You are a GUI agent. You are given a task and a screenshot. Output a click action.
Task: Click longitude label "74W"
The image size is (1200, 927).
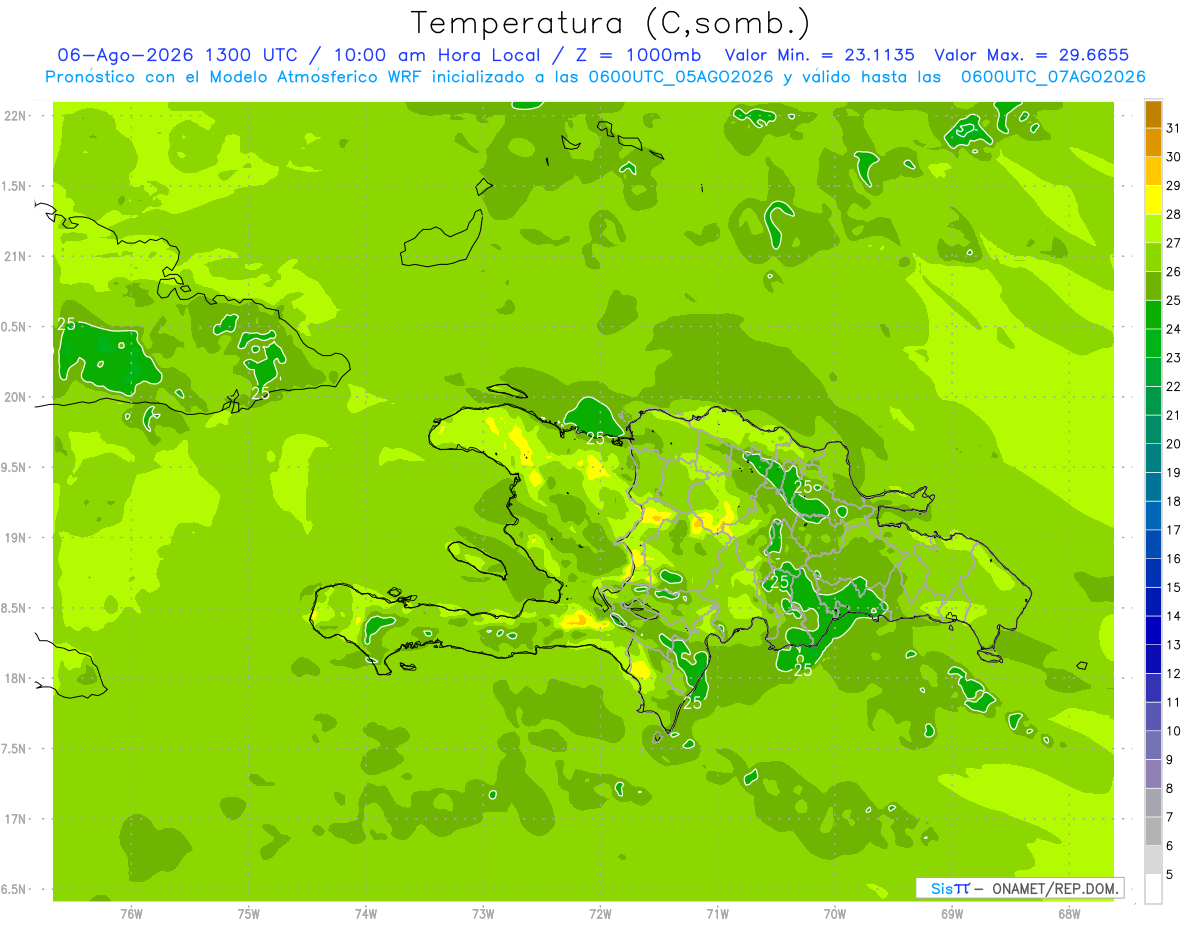pyautogui.click(x=366, y=914)
